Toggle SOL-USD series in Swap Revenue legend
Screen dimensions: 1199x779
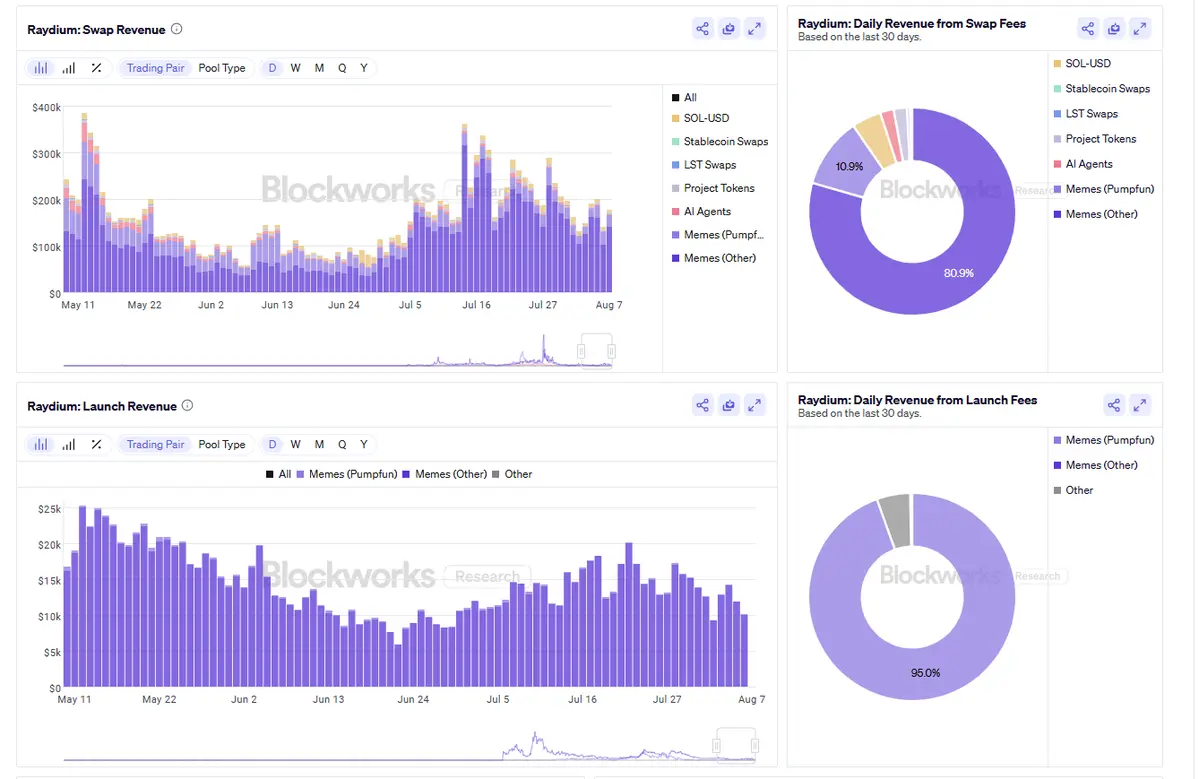pos(700,118)
